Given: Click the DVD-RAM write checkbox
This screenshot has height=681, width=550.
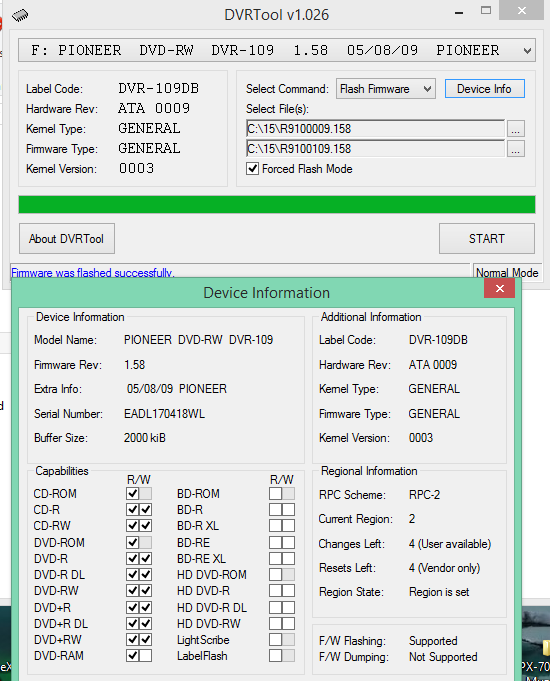Looking at the screenshot, I should [146, 655].
